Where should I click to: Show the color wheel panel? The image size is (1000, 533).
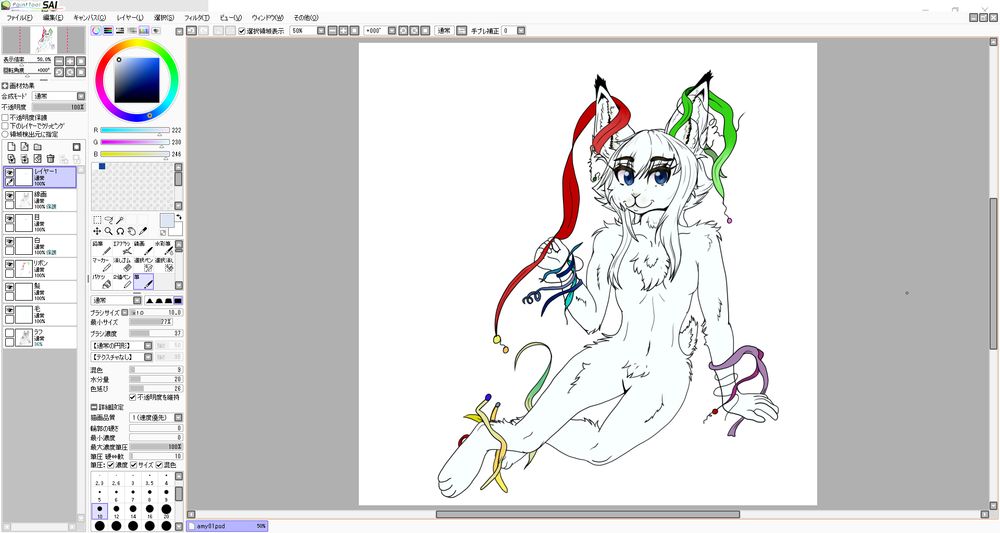[x=96, y=31]
